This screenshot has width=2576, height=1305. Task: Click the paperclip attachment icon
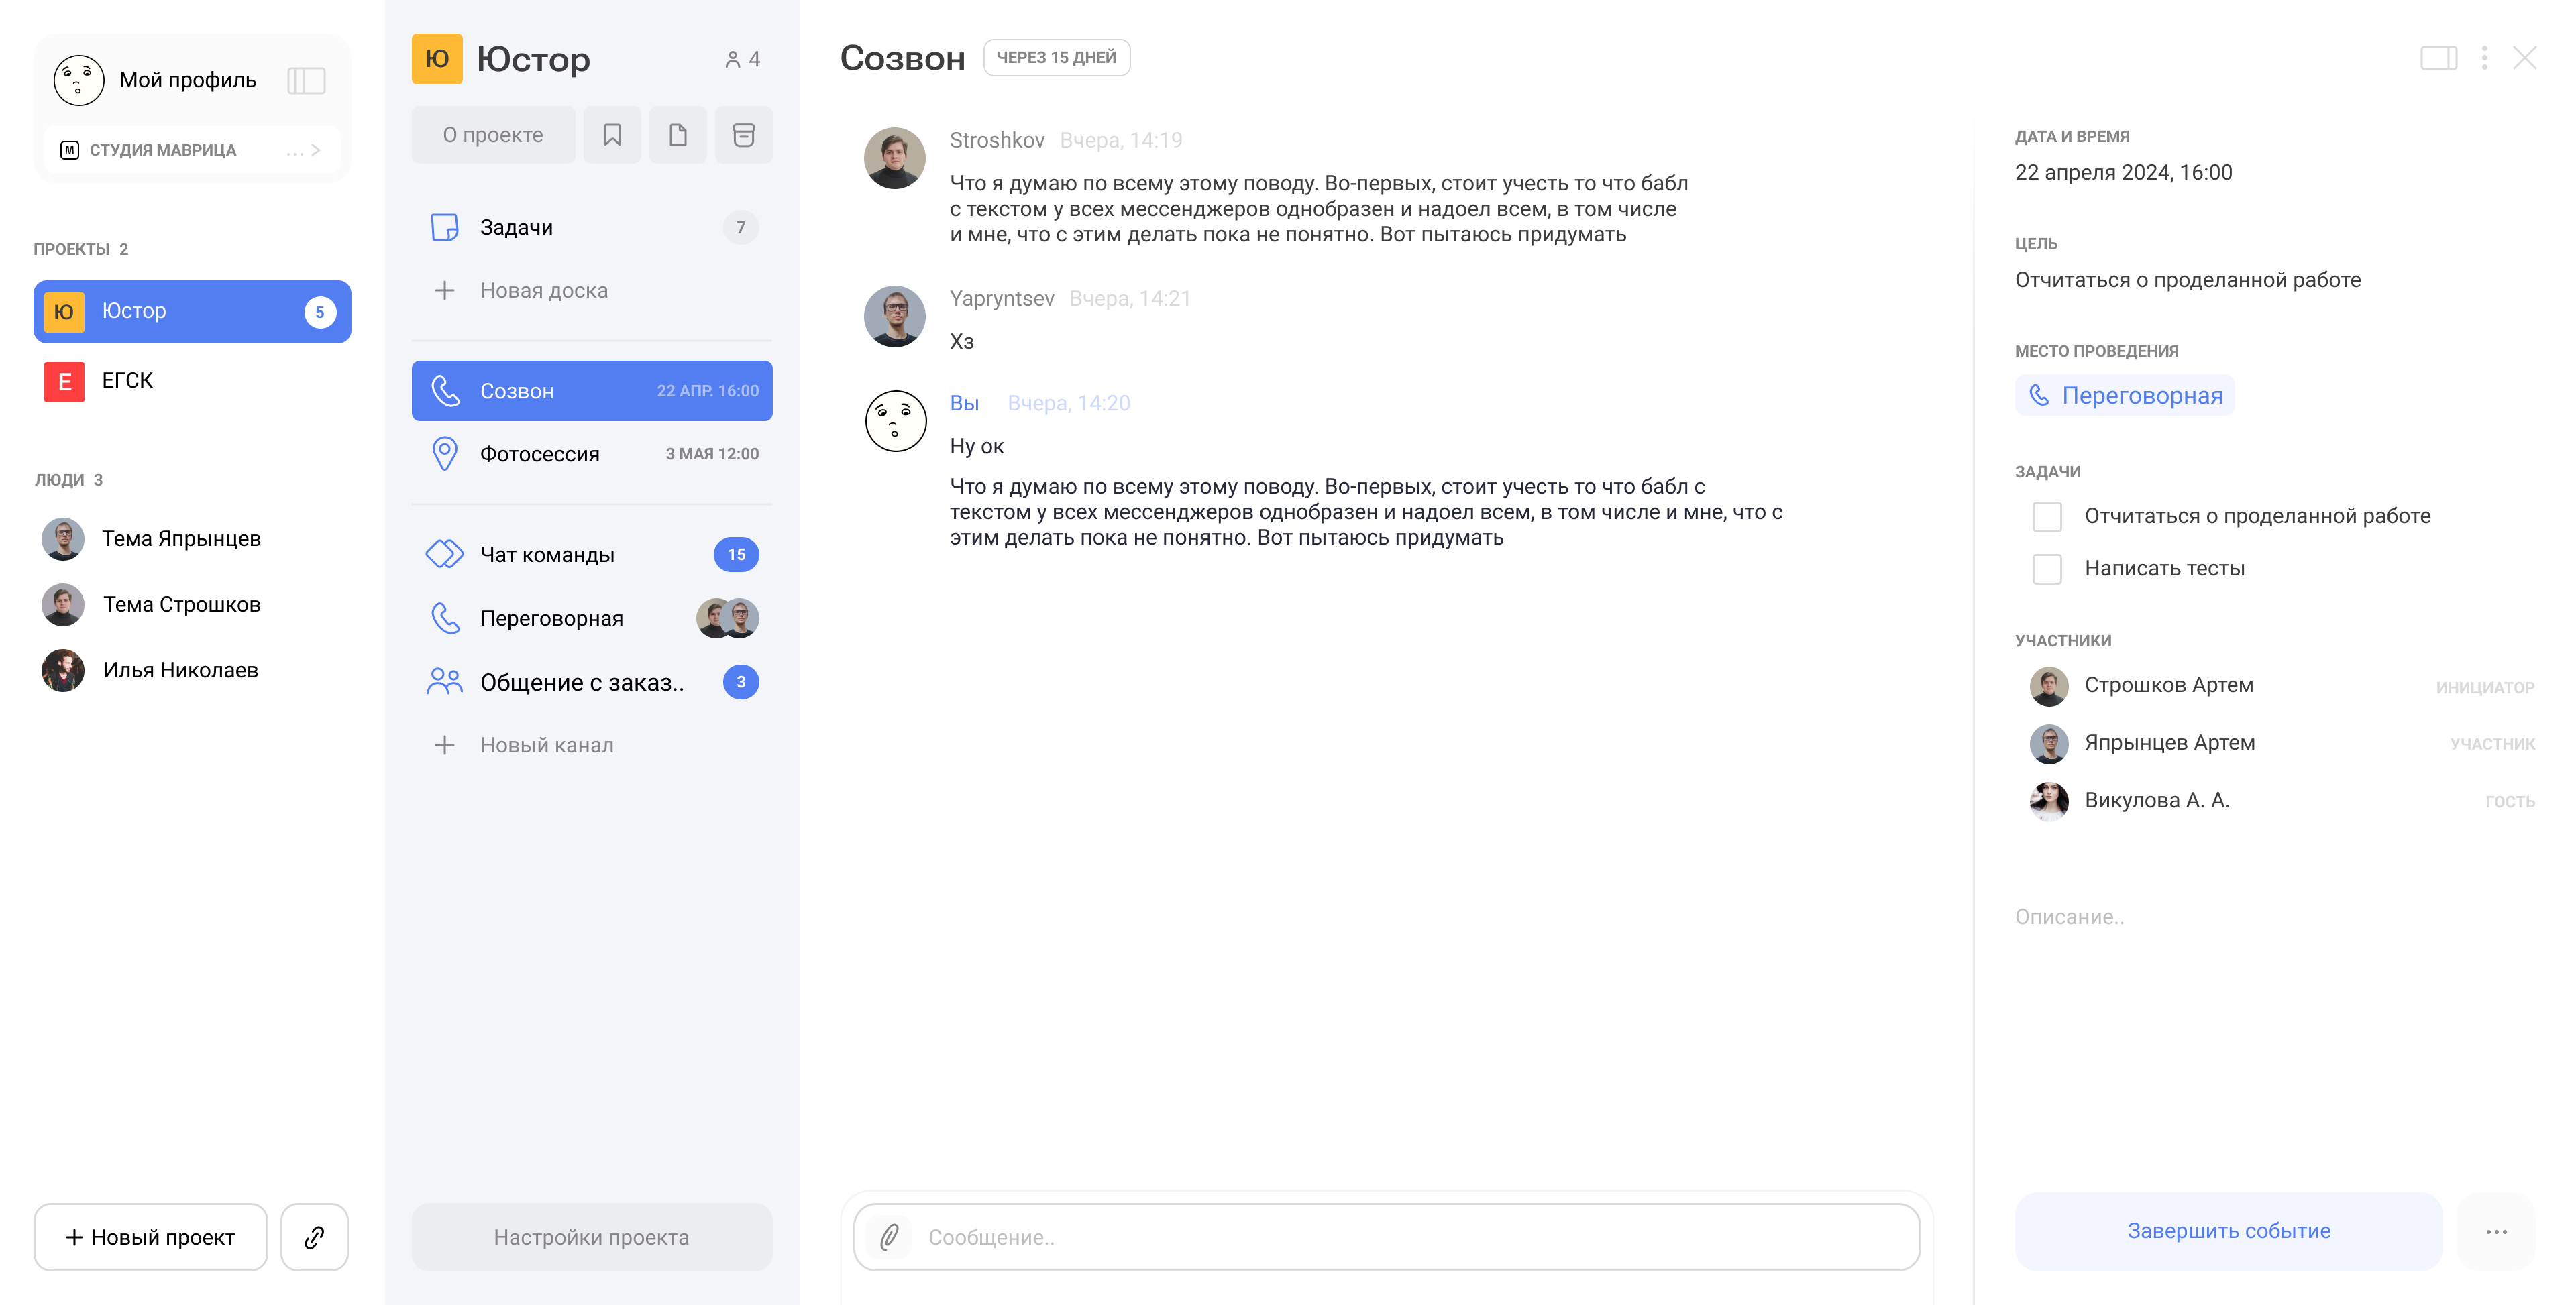(x=889, y=1237)
